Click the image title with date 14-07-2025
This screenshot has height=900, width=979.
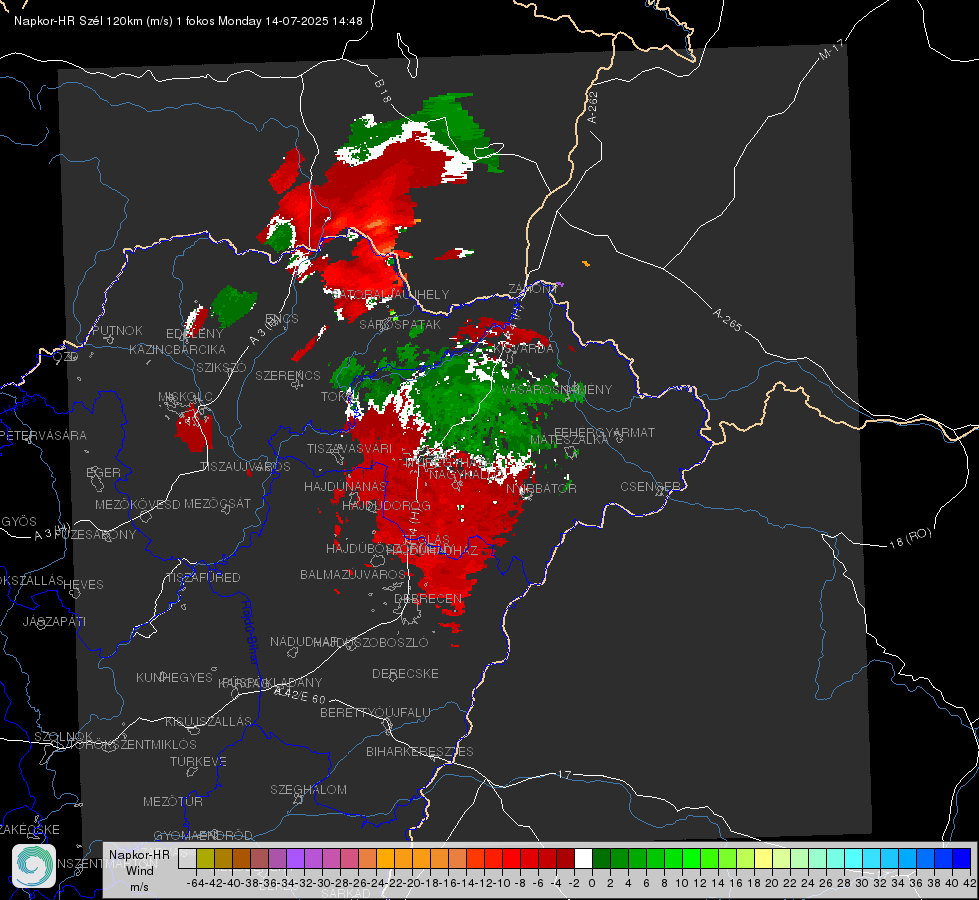pyautogui.click(x=188, y=21)
